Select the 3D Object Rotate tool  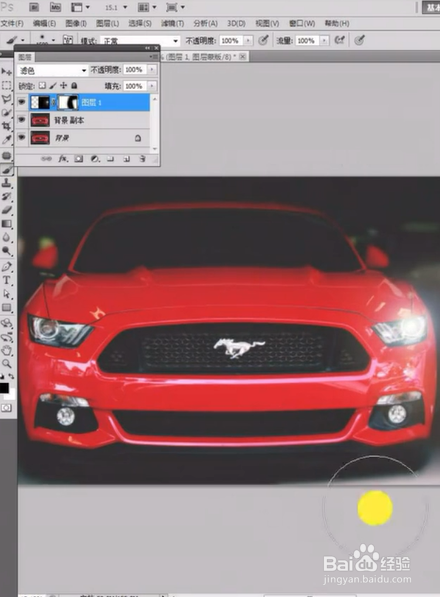pos(6,324)
